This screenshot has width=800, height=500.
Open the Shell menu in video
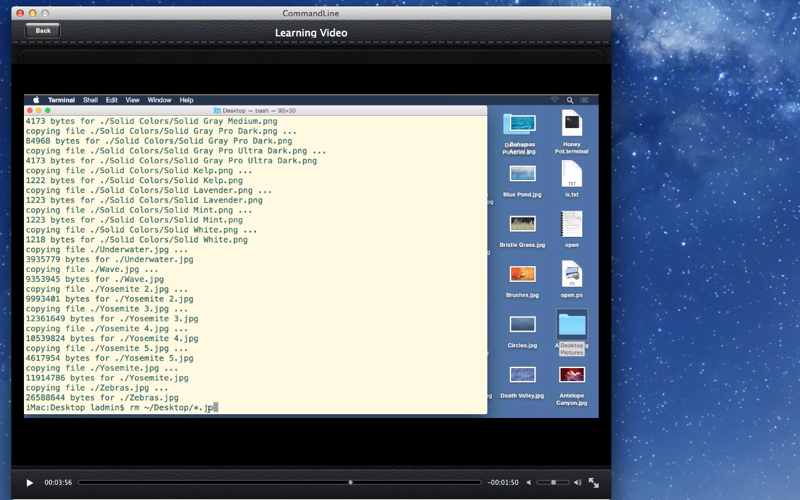90,100
